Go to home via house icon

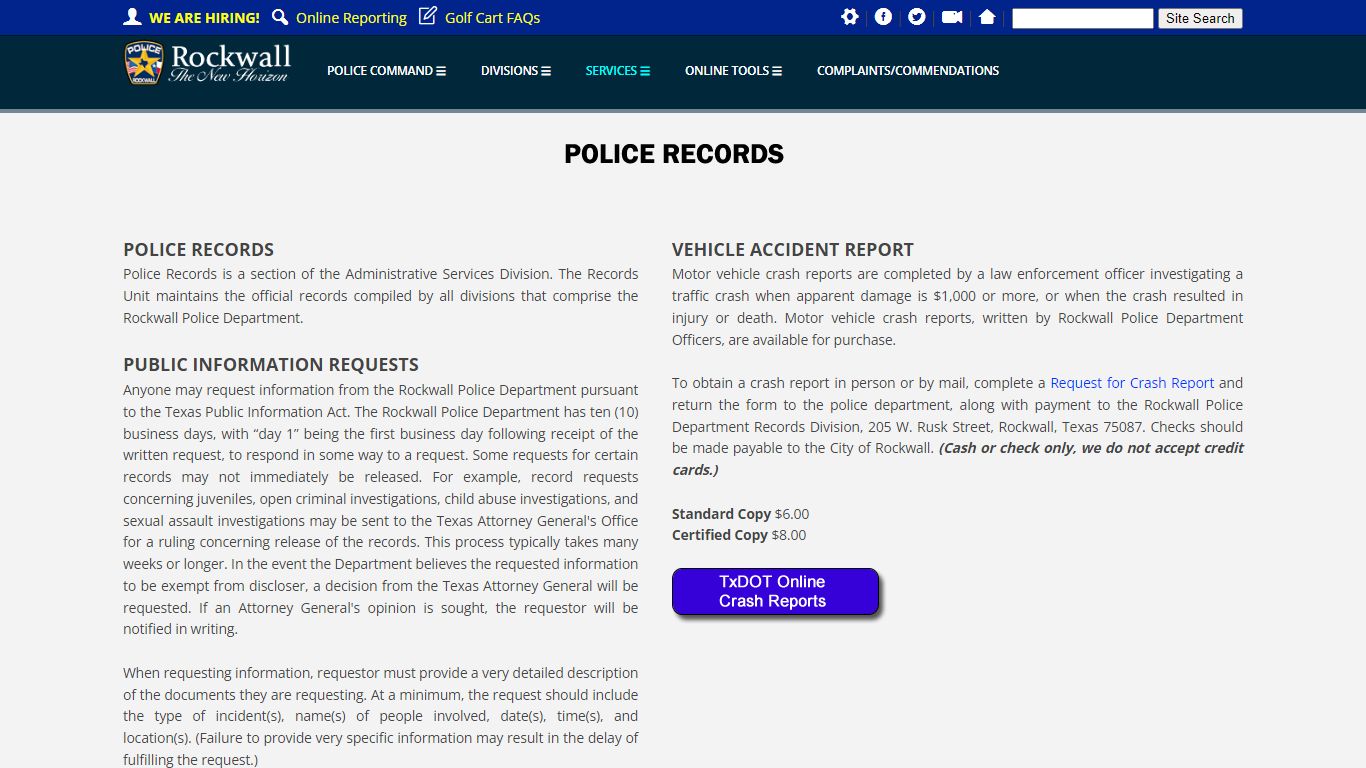click(x=987, y=17)
